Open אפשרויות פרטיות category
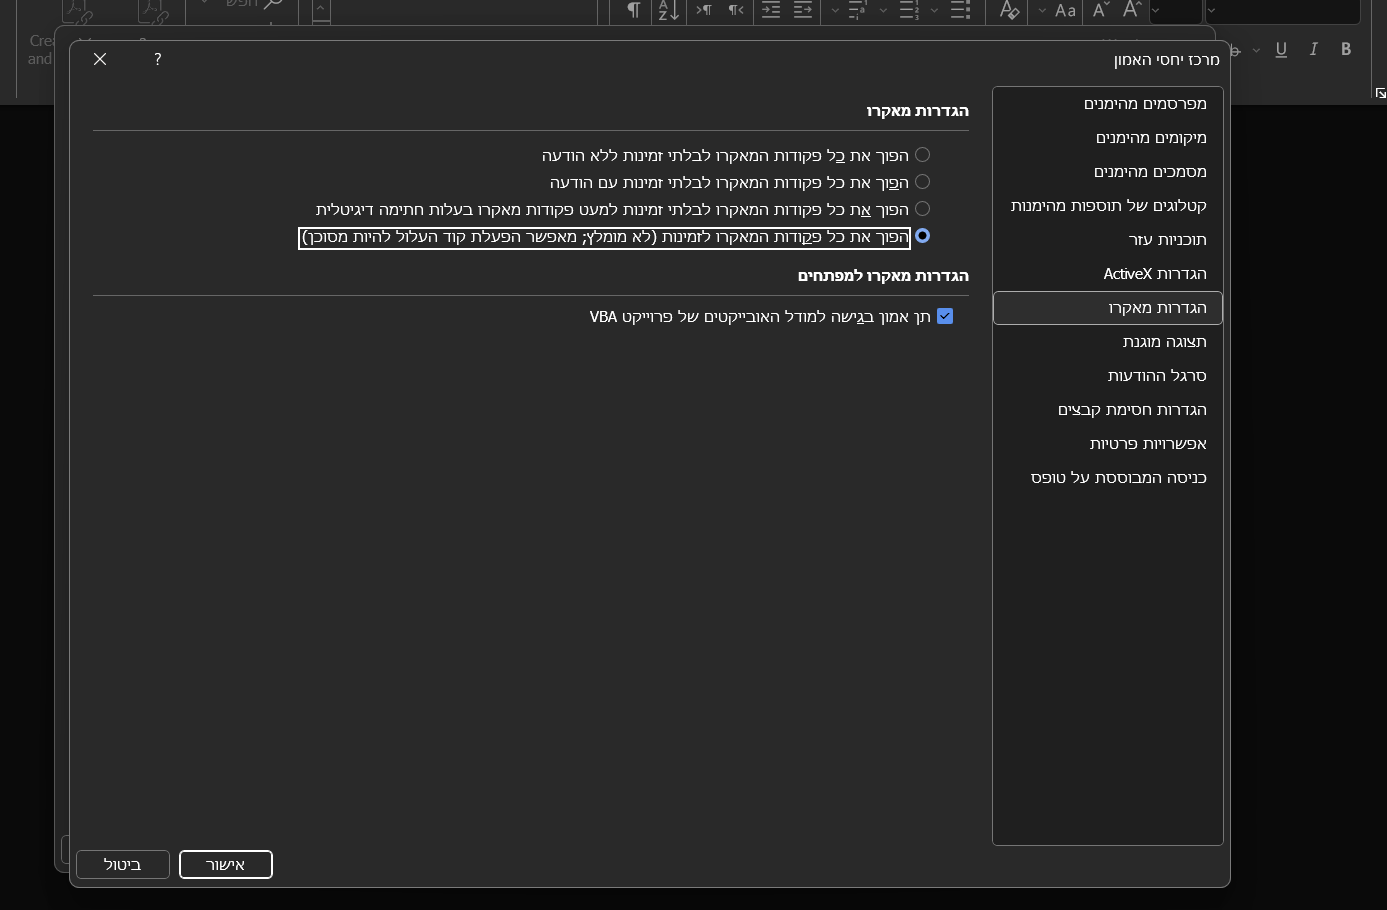 1108,444
